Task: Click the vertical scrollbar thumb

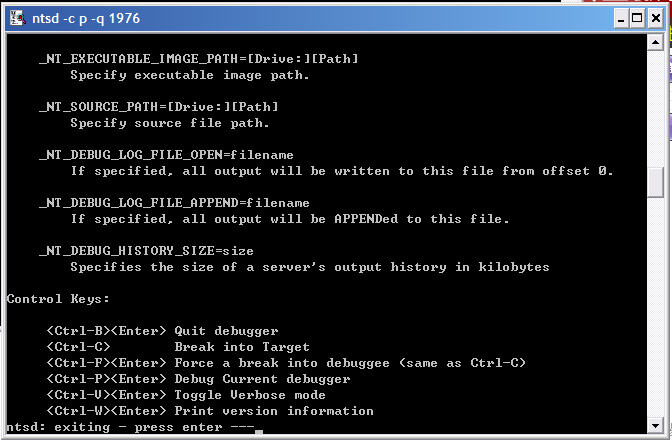Action: pyautogui.click(x=656, y=183)
